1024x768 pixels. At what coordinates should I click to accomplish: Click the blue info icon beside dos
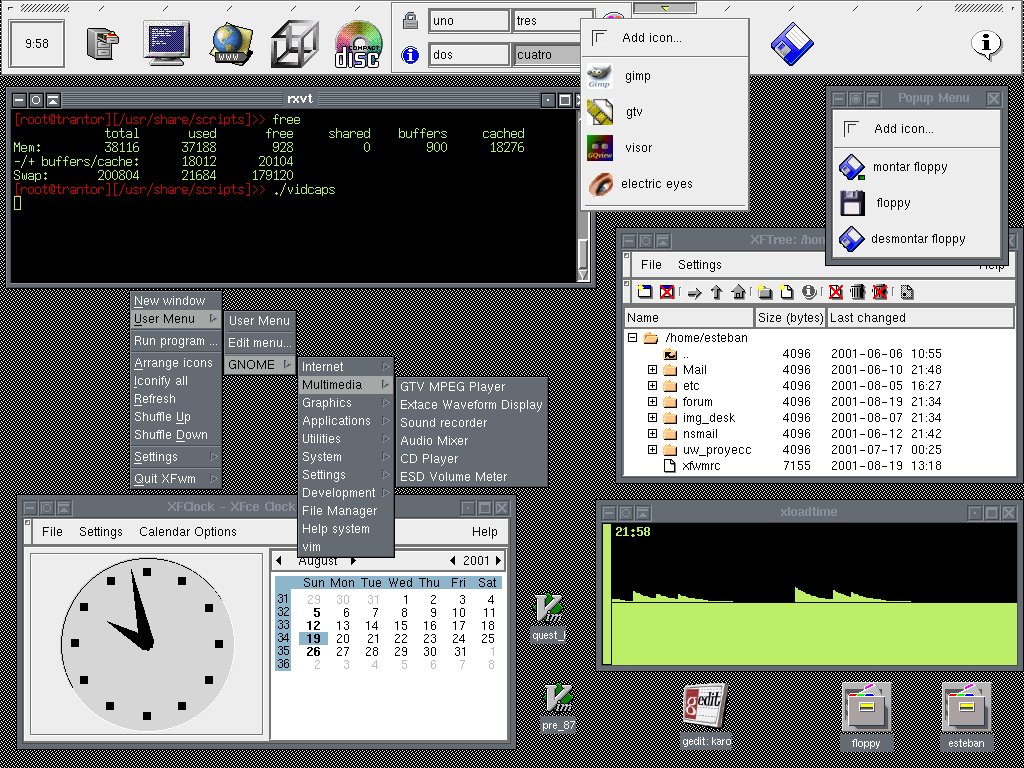pyautogui.click(x=410, y=55)
